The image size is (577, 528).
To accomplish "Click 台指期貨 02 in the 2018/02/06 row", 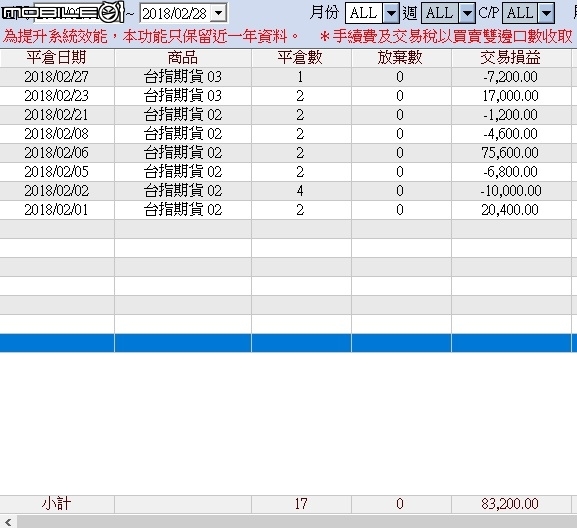I will [x=183, y=153].
